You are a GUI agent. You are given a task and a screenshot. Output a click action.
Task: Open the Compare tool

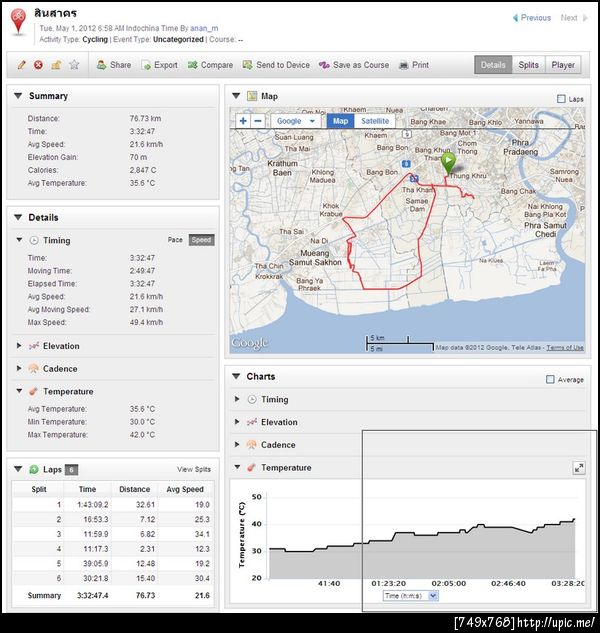(x=210, y=65)
